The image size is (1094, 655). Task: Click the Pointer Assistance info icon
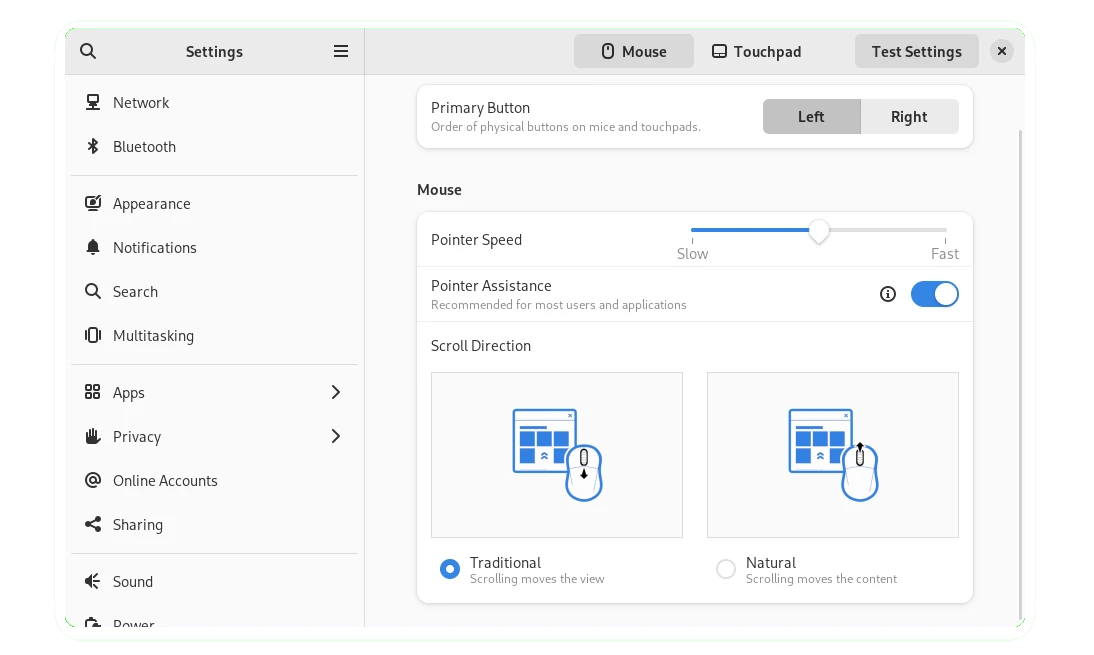887,294
